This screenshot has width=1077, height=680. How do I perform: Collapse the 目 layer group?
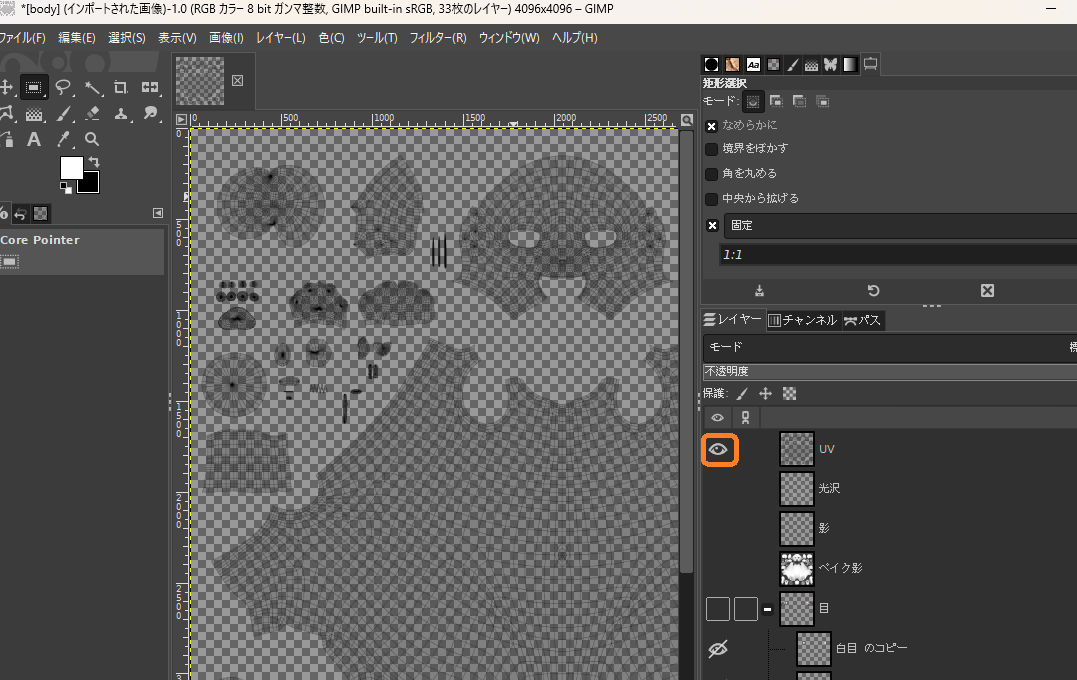pos(767,609)
